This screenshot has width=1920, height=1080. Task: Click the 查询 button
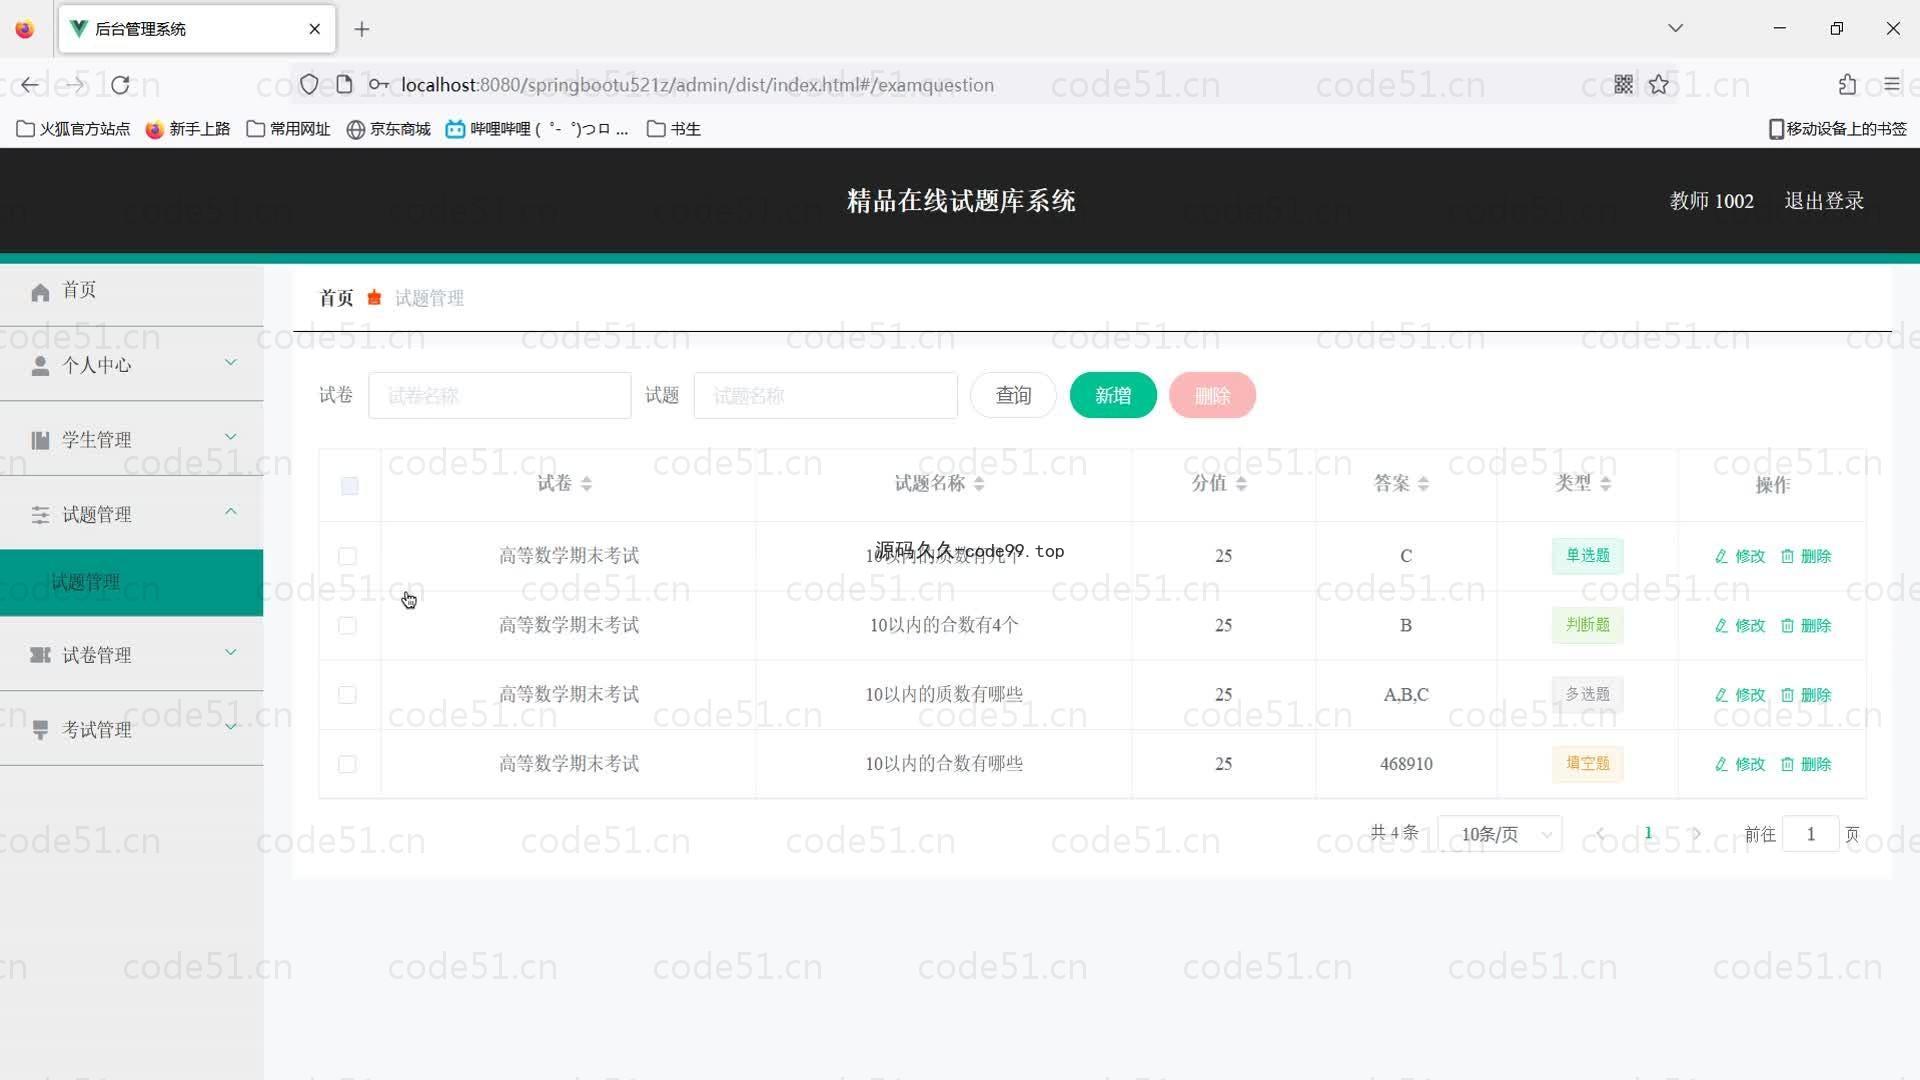(x=1013, y=396)
